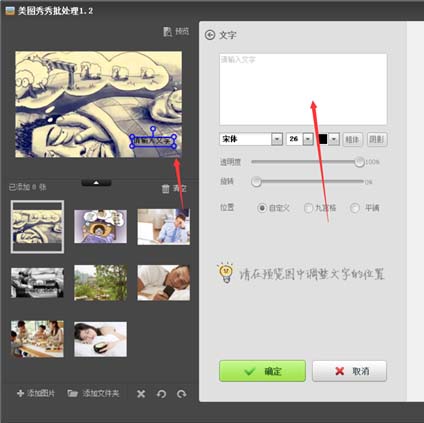Select the 九宫格 position radio button
Screen dimensions: 424x423
pyautogui.click(x=308, y=208)
